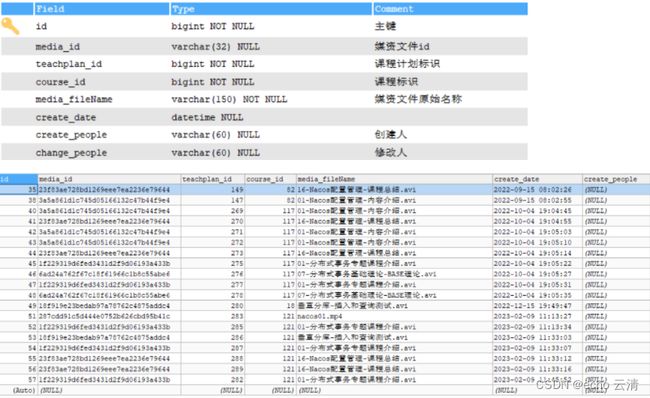Select the create_date field in structure table
The image size is (650, 398).
pos(65,117)
